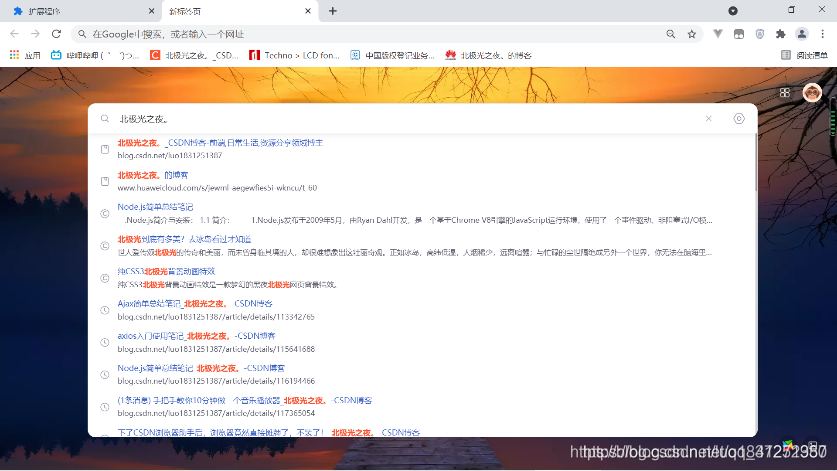837x471 pixels.
Task: Click the bookmark icon beside the huaweicloud result
Action: pos(105,181)
